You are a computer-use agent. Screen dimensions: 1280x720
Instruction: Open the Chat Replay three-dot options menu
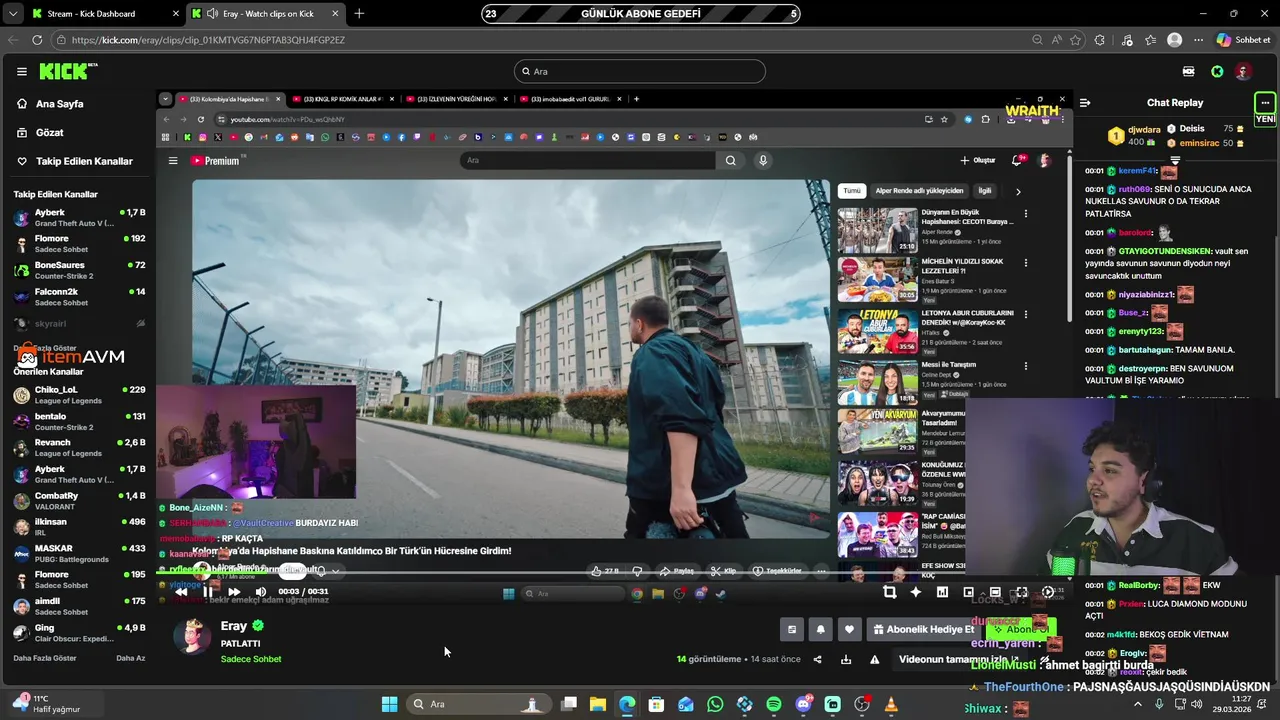pyautogui.click(x=1265, y=102)
